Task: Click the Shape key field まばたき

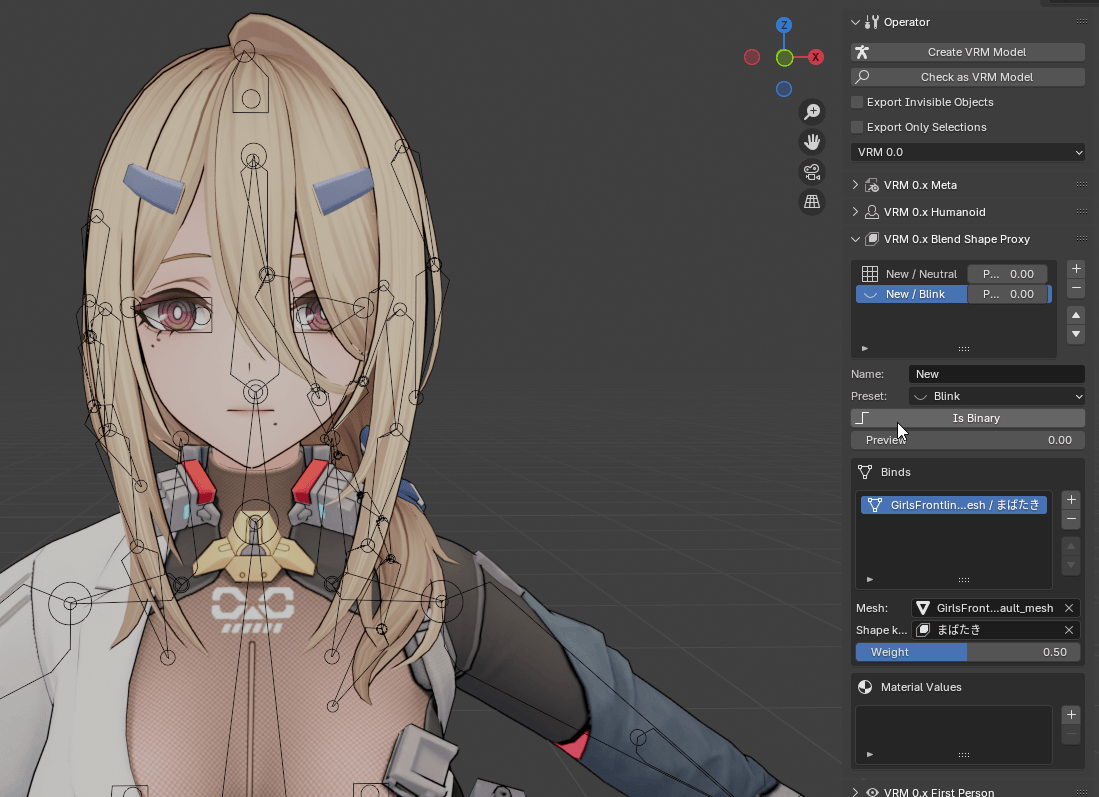Action: tap(987, 629)
